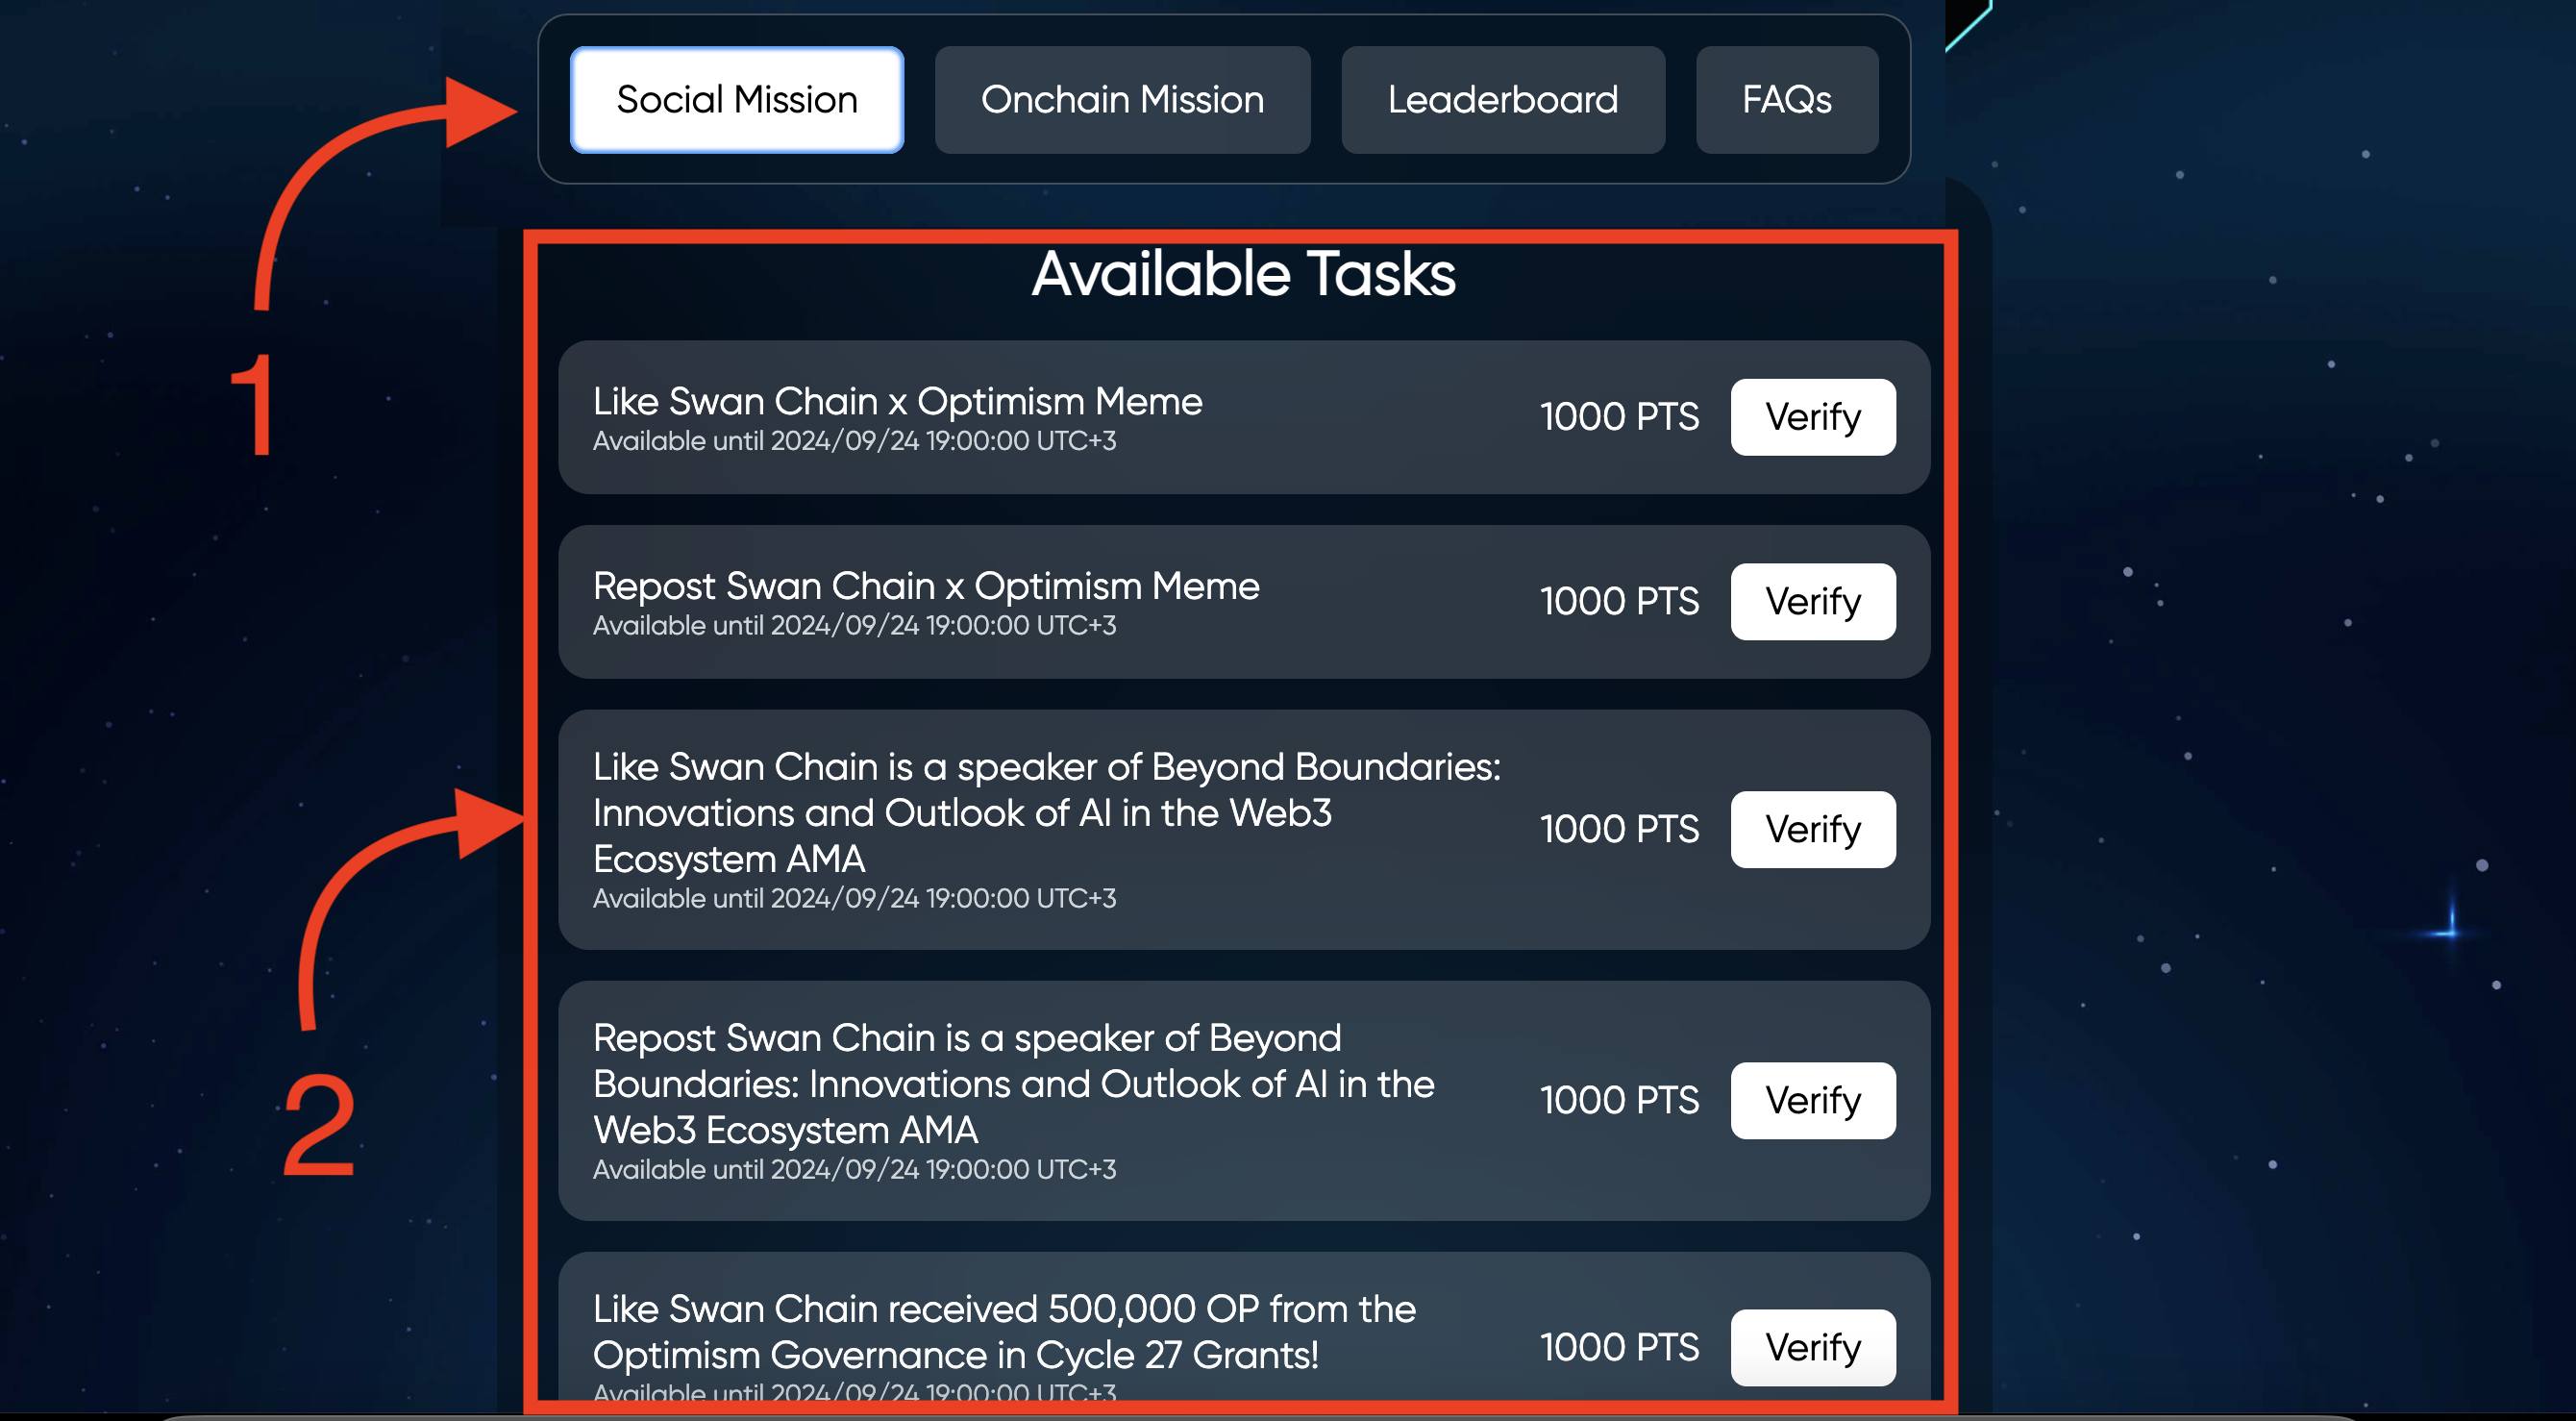Click the "Repost Swan Chain x Optimism Meme" title
The width and height of the screenshot is (2576, 1421).
pyautogui.click(x=926, y=586)
